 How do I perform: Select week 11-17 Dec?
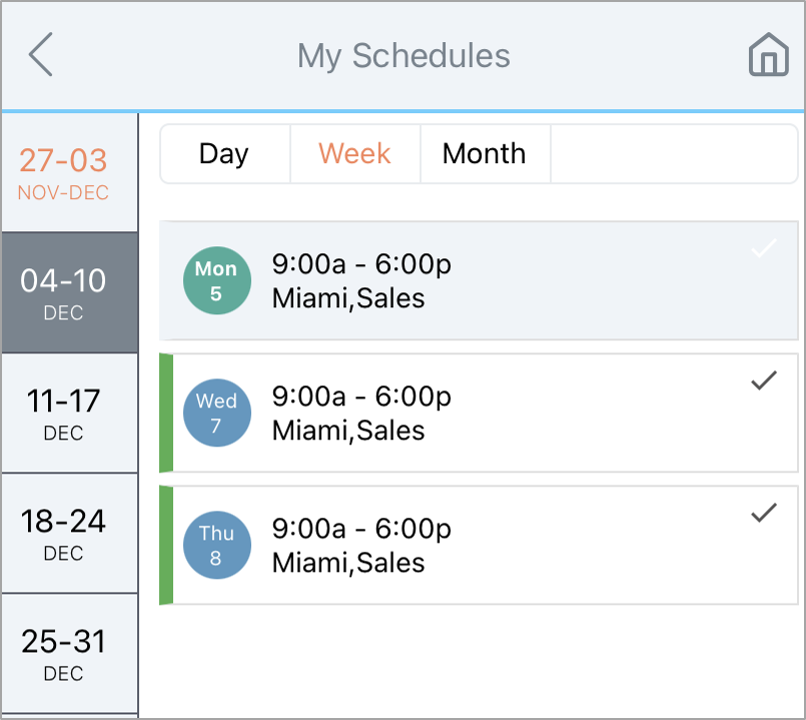pyautogui.click(x=69, y=413)
